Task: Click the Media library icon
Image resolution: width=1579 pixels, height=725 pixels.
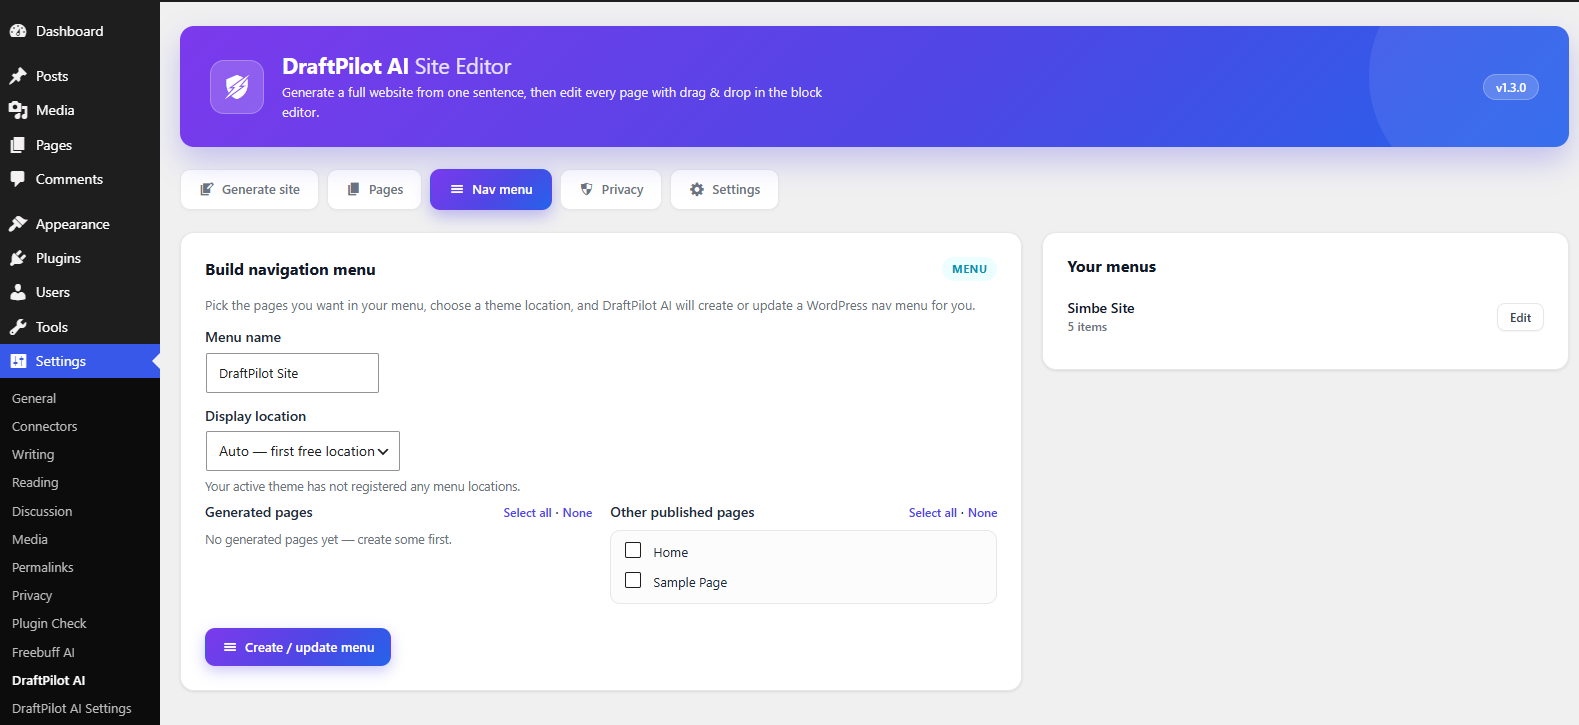Action: [18, 110]
